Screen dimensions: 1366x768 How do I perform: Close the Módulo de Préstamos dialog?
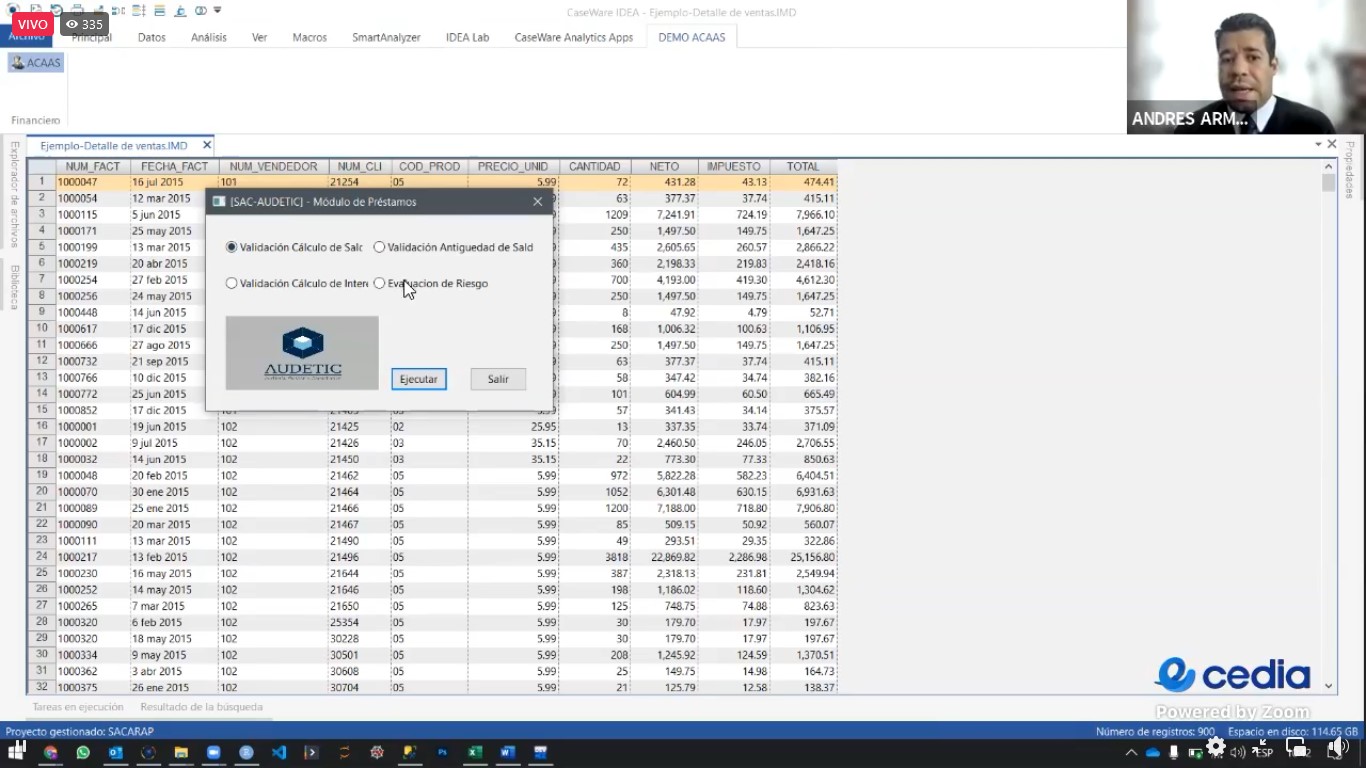tap(537, 201)
